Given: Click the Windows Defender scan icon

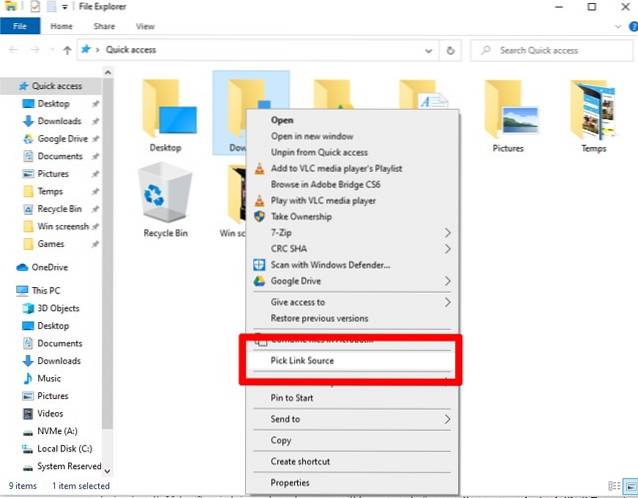Looking at the screenshot, I should pos(259,265).
